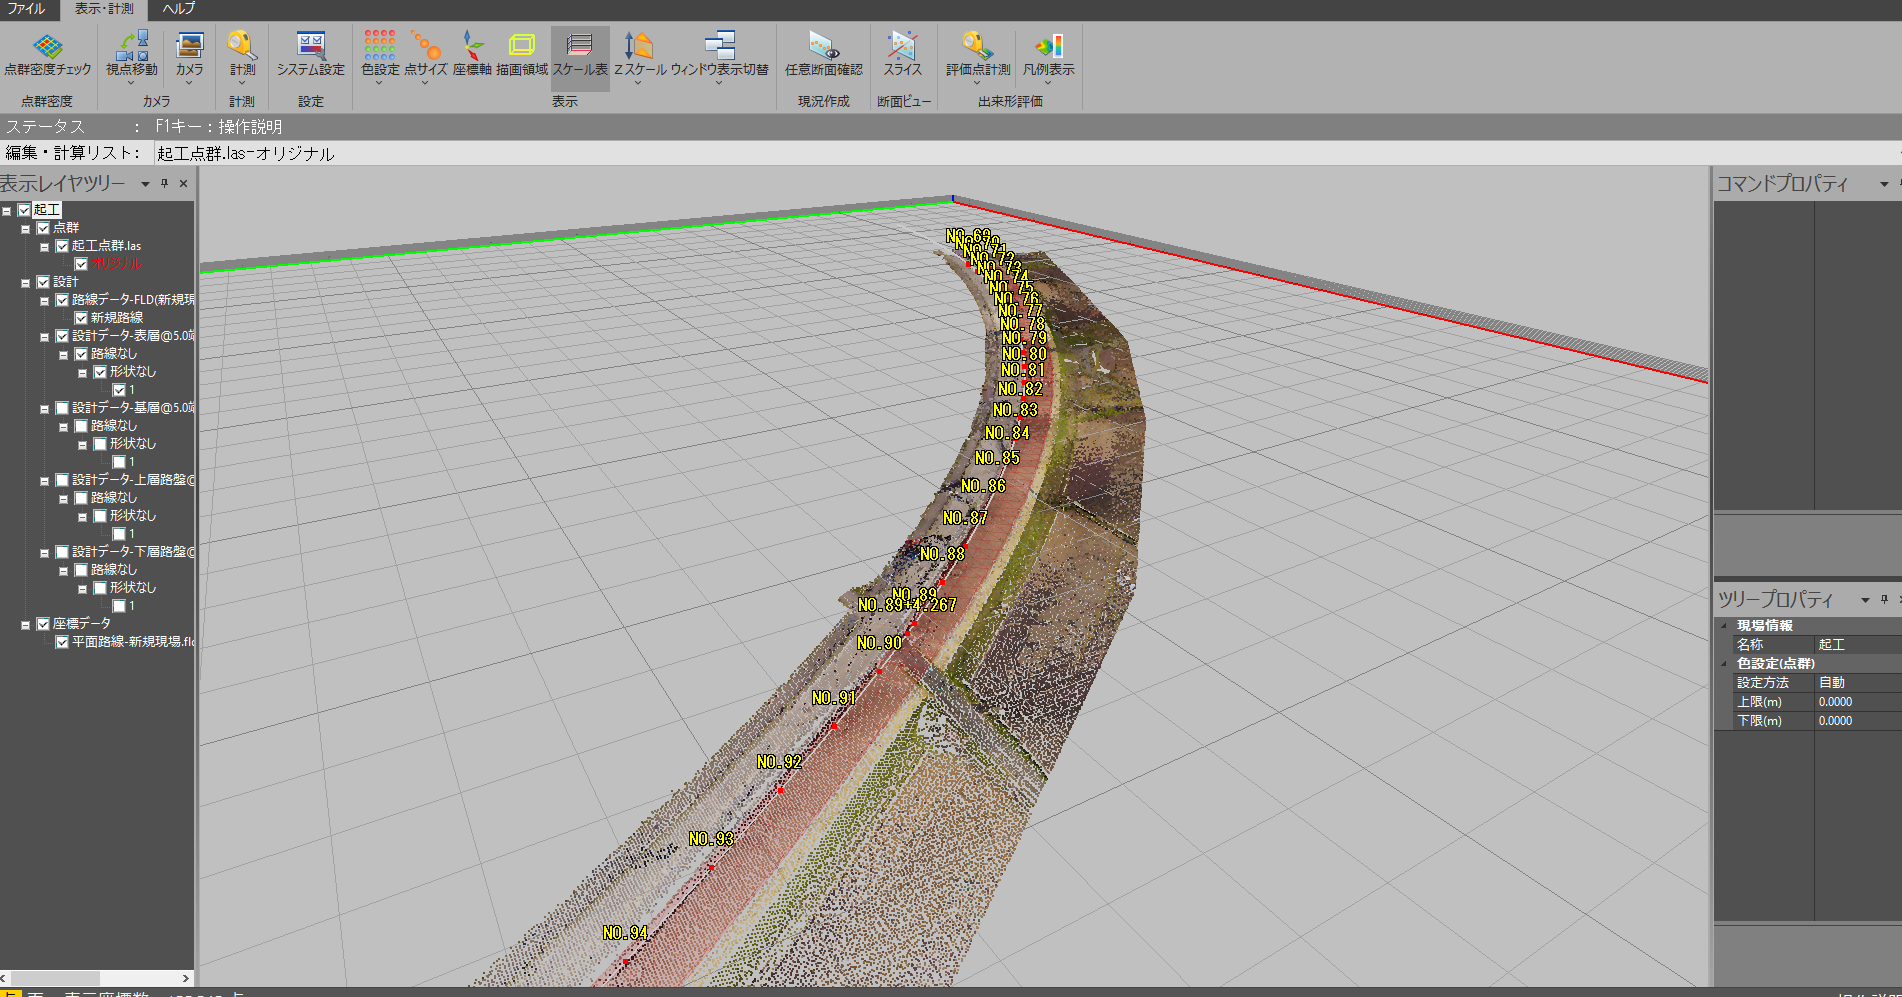Collapse the 設計 tree node
Viewport: 1902px width, 997px height.
click(25, 283)
